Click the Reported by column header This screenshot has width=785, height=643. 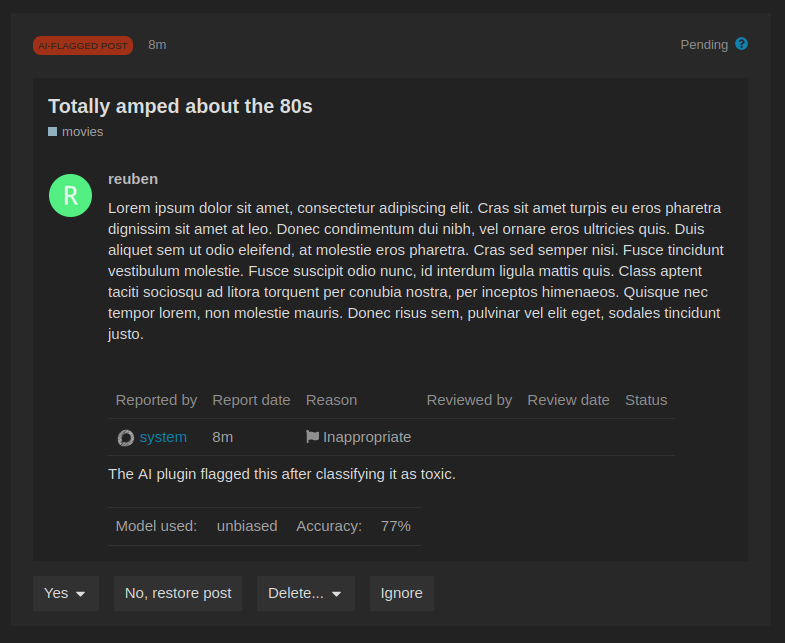click(156, 400)
